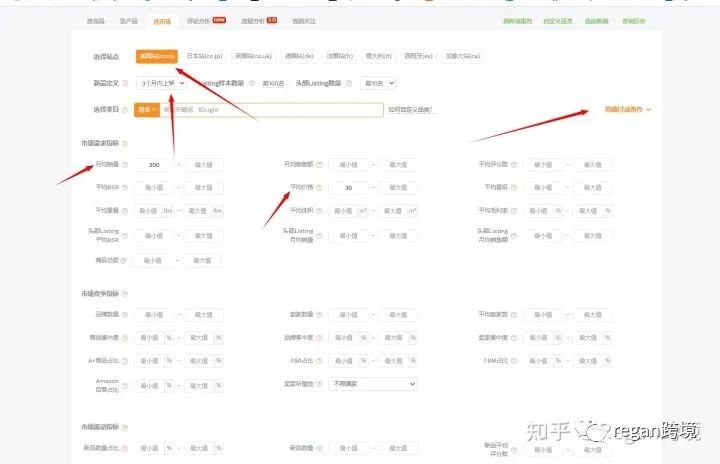Switch to the 选市场 tab
The width and height of the screenshot is (720, 464).
coord(162,21)
